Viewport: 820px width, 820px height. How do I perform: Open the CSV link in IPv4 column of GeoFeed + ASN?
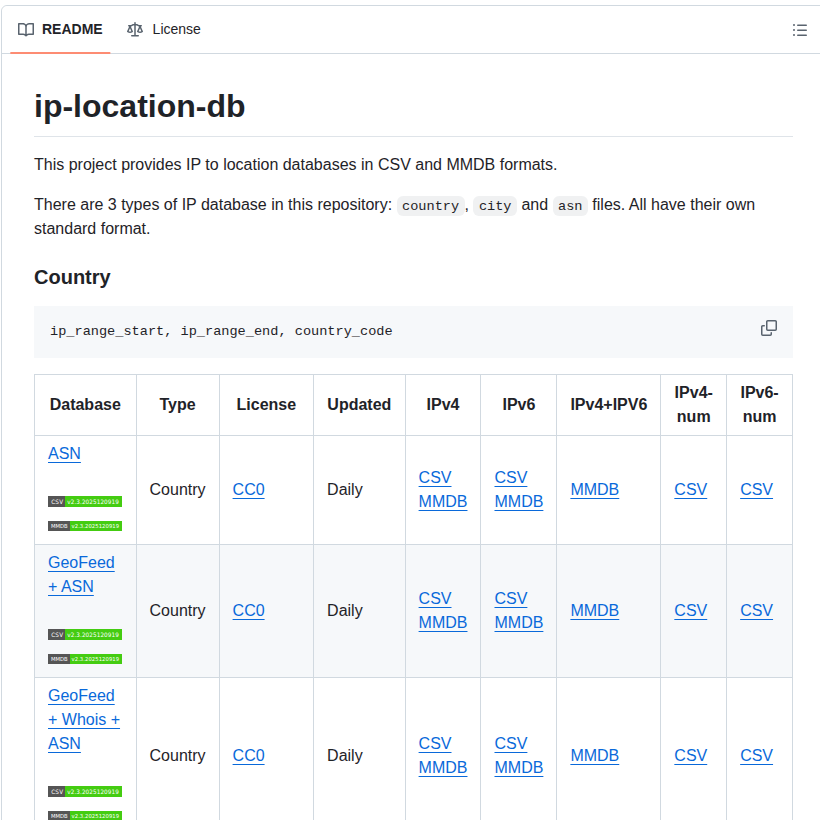pos(435,598)
